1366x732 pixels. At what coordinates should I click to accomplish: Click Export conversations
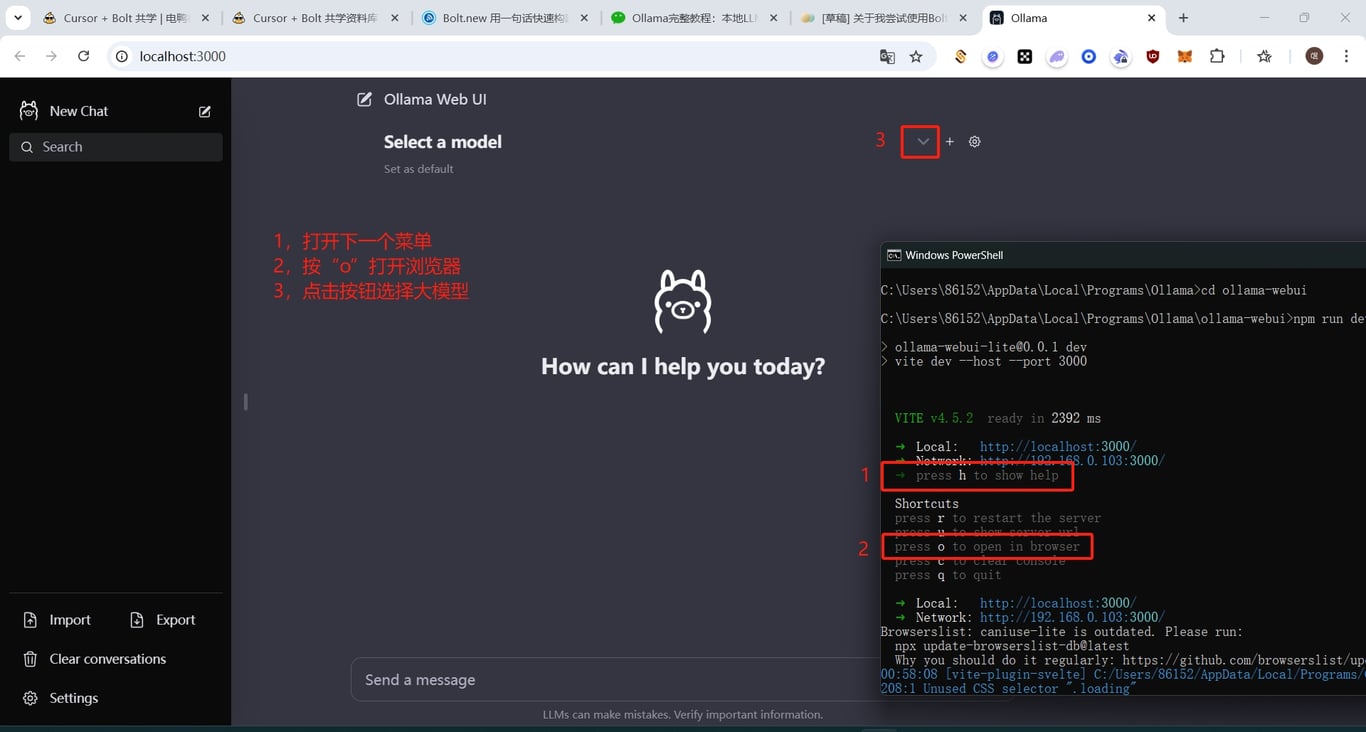click(x=163, y=620)
